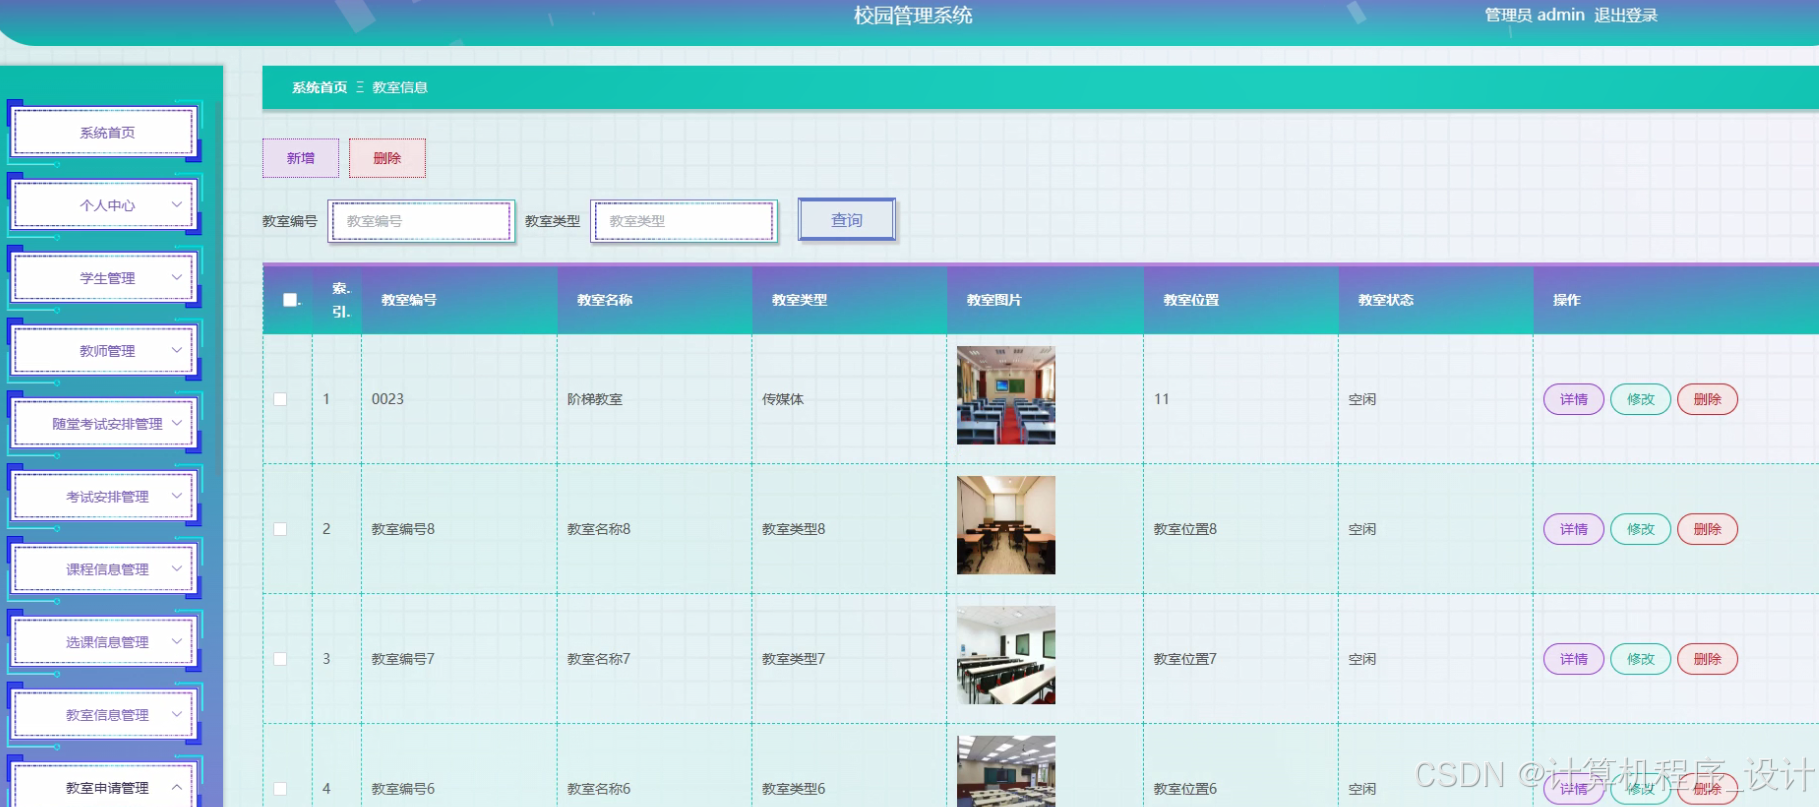Open 教室信息管理 sidebar menu
This screenshot has width=1819, height=807.
click(105, 715)
